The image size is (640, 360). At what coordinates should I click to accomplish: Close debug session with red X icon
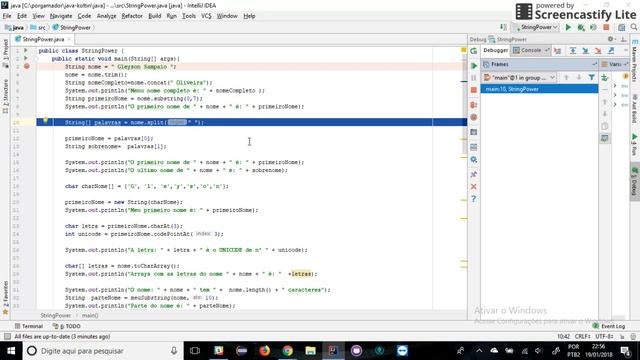(473, 187)
